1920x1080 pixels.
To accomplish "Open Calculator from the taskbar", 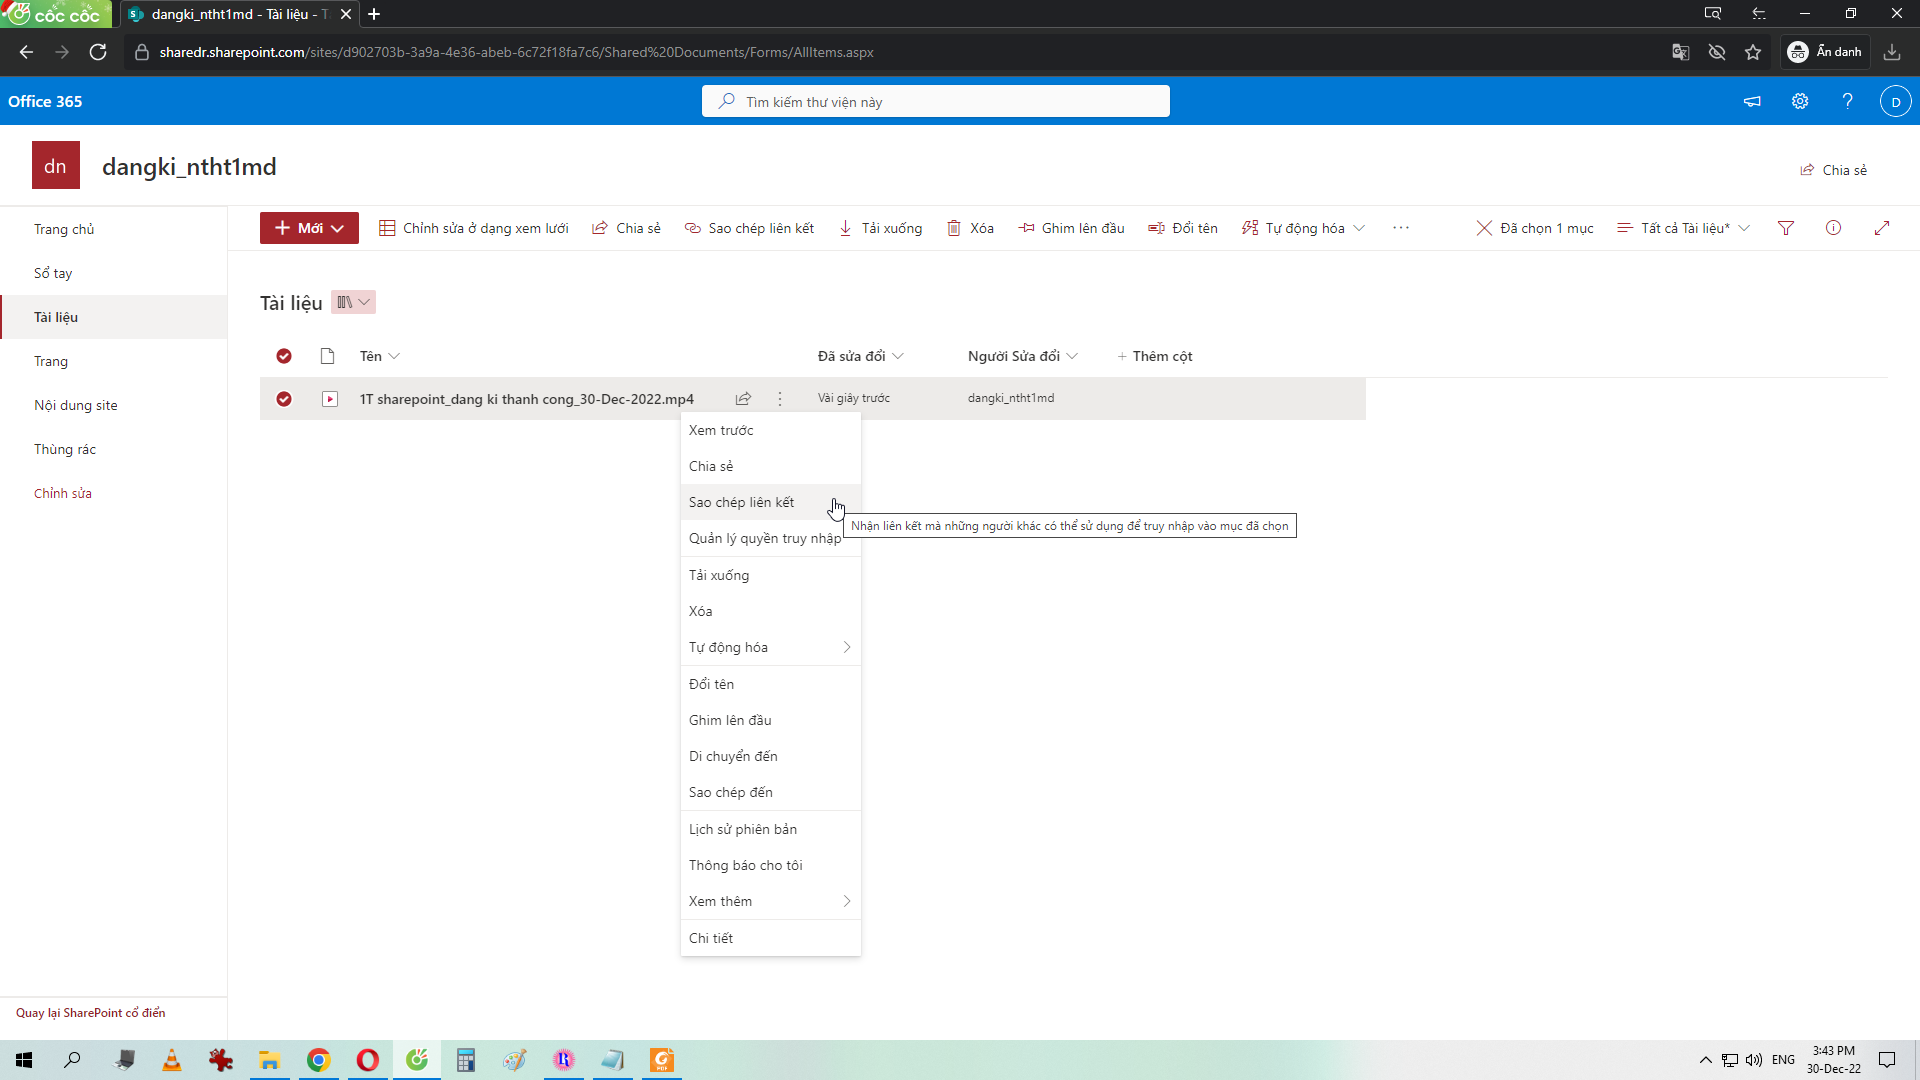I will tap(465, 1060).
